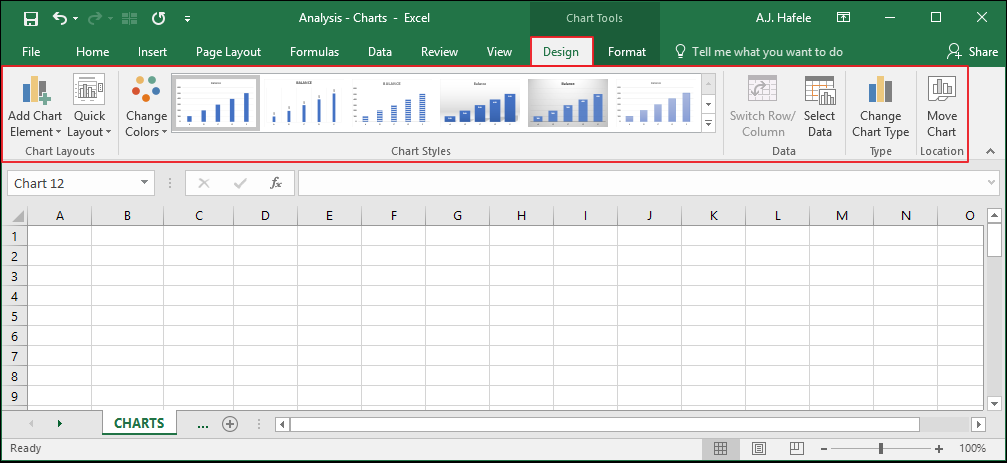The height and width of the screenshot is (463, 1007).
Task: Click Change Chart Type icon
Action: [x=880, y=89]
